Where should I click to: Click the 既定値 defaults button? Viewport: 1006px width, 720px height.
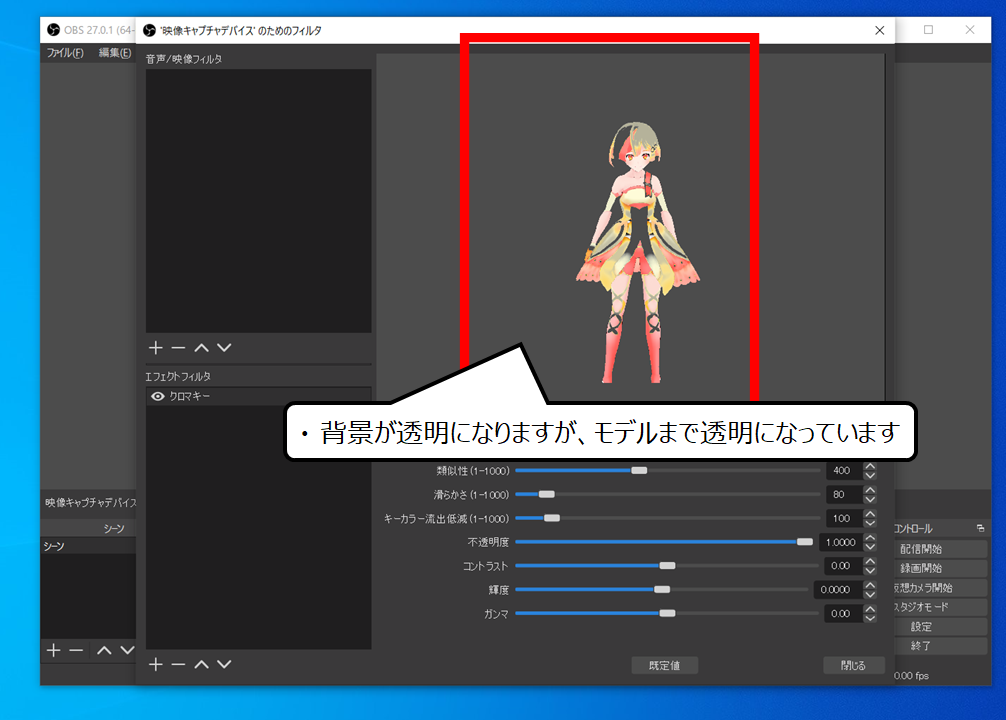coord(664,665)
